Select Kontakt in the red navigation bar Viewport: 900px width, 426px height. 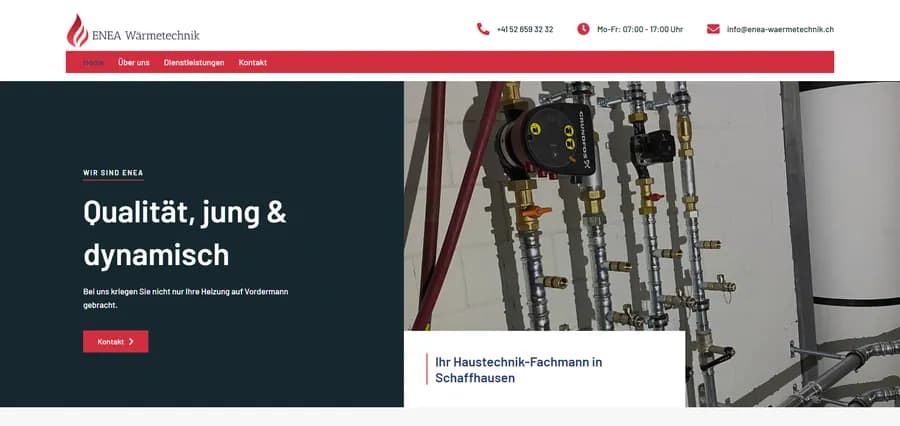253,63
